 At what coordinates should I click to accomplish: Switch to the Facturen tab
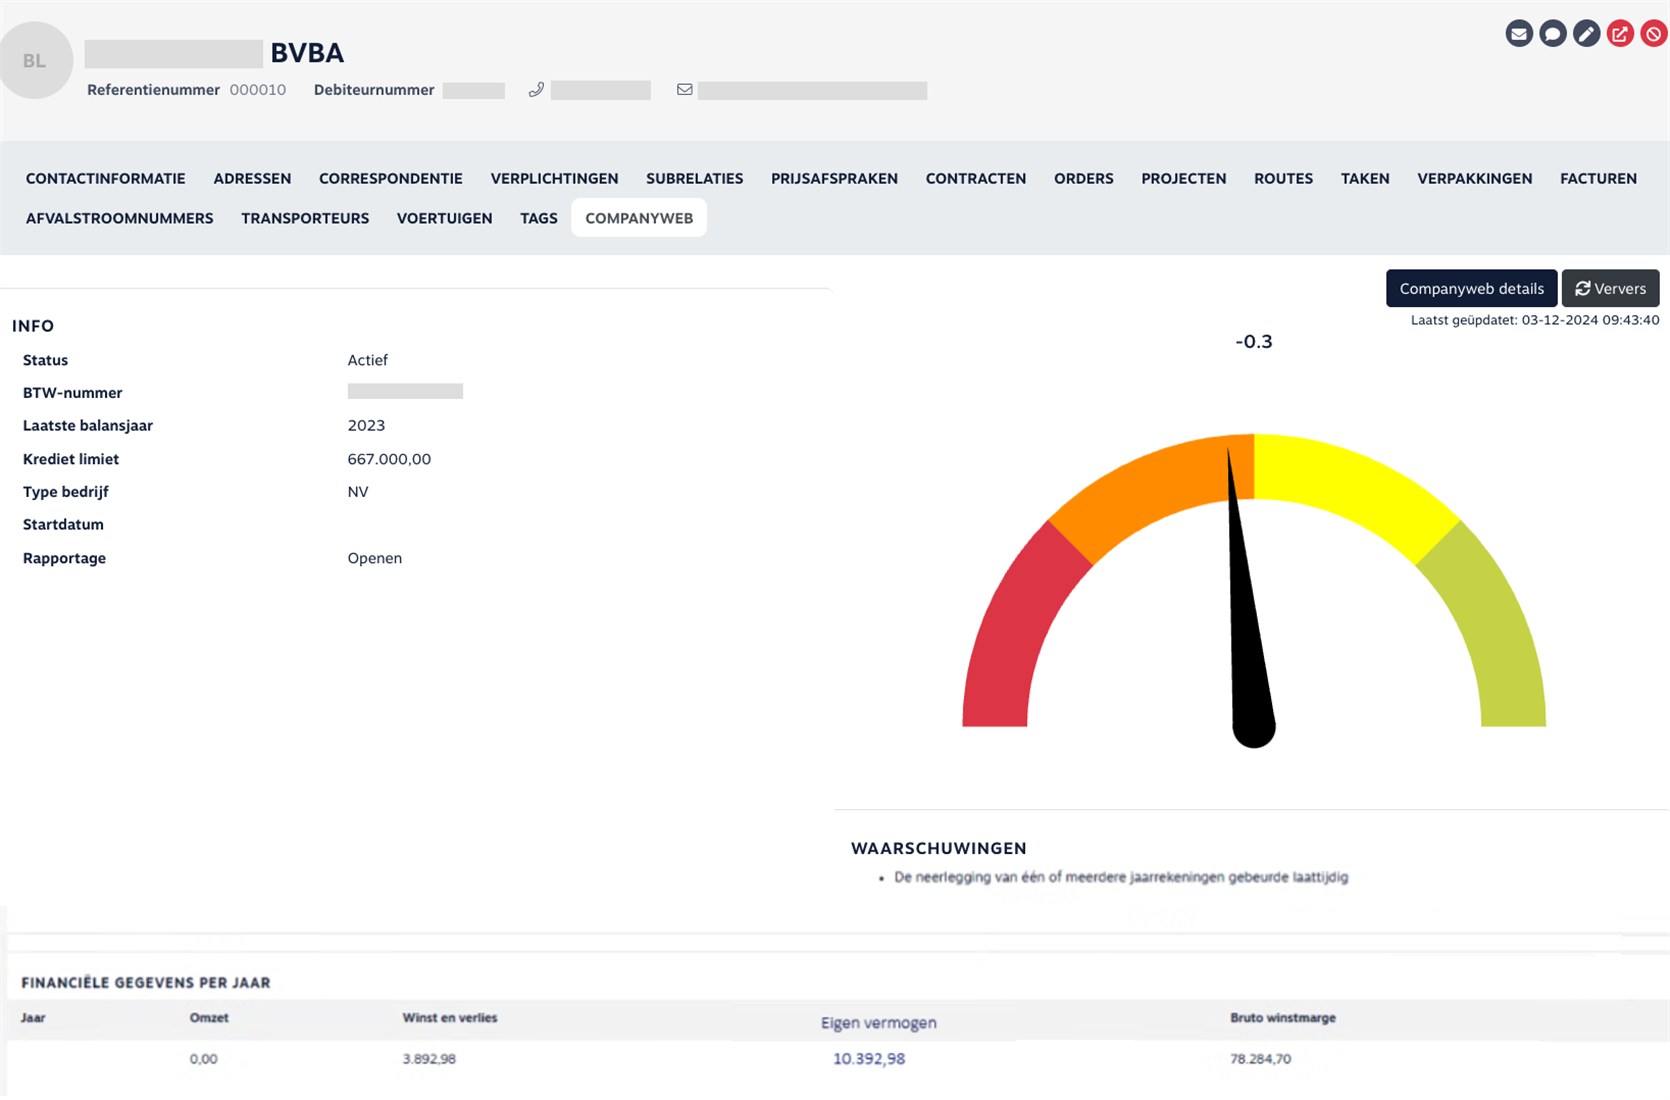click(1598, 178)
